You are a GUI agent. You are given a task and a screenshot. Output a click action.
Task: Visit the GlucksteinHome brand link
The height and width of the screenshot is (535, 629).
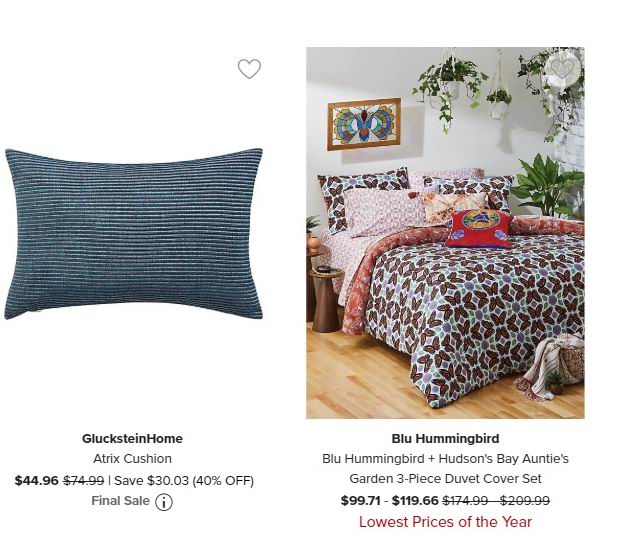(x=132, y=438)
